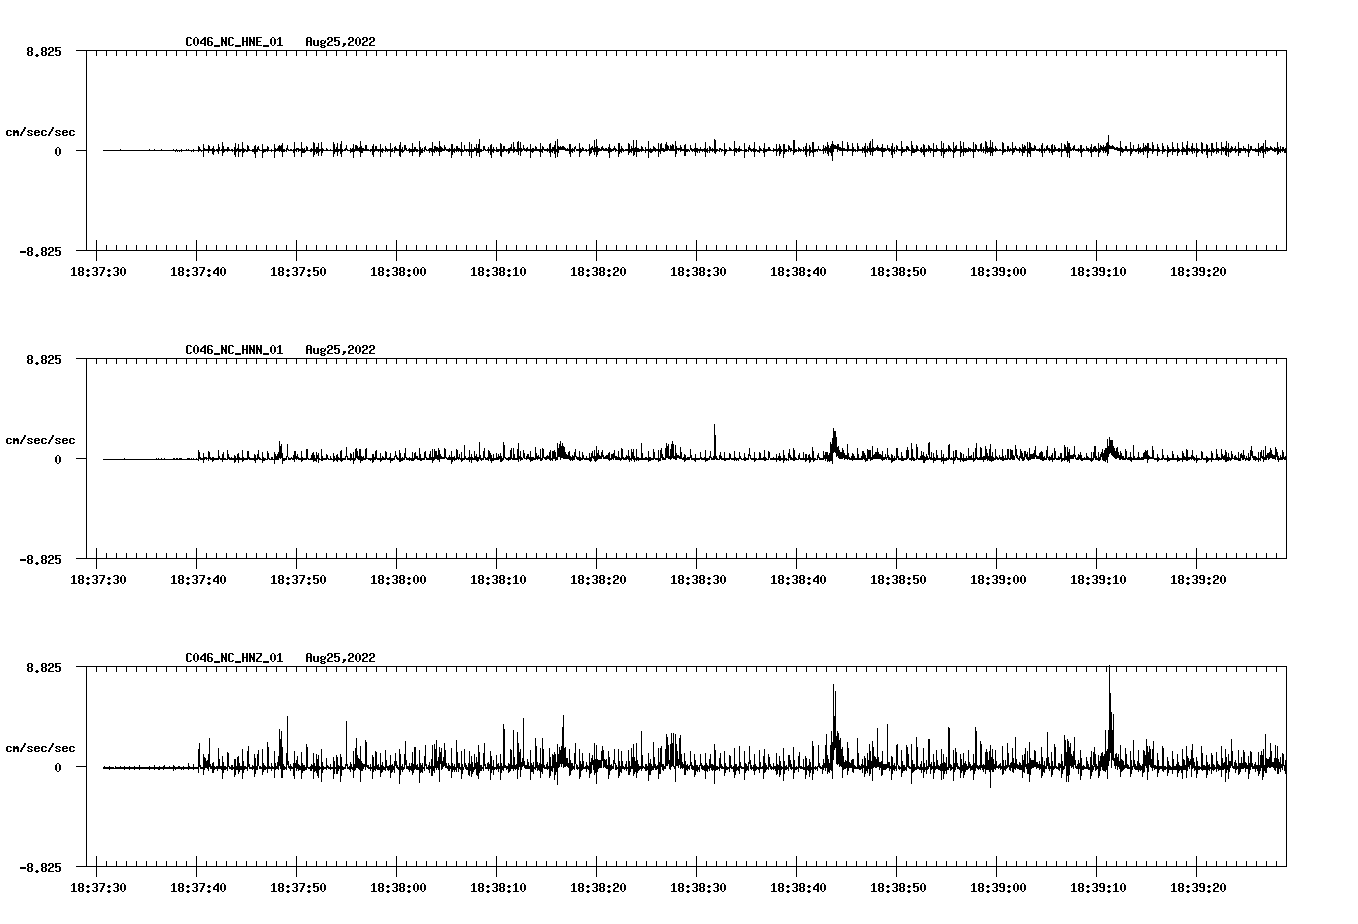Click the 18:37:50 time label under HNE plot
The width and height of the screenshot is (1358, 924).
click(298, 271)
